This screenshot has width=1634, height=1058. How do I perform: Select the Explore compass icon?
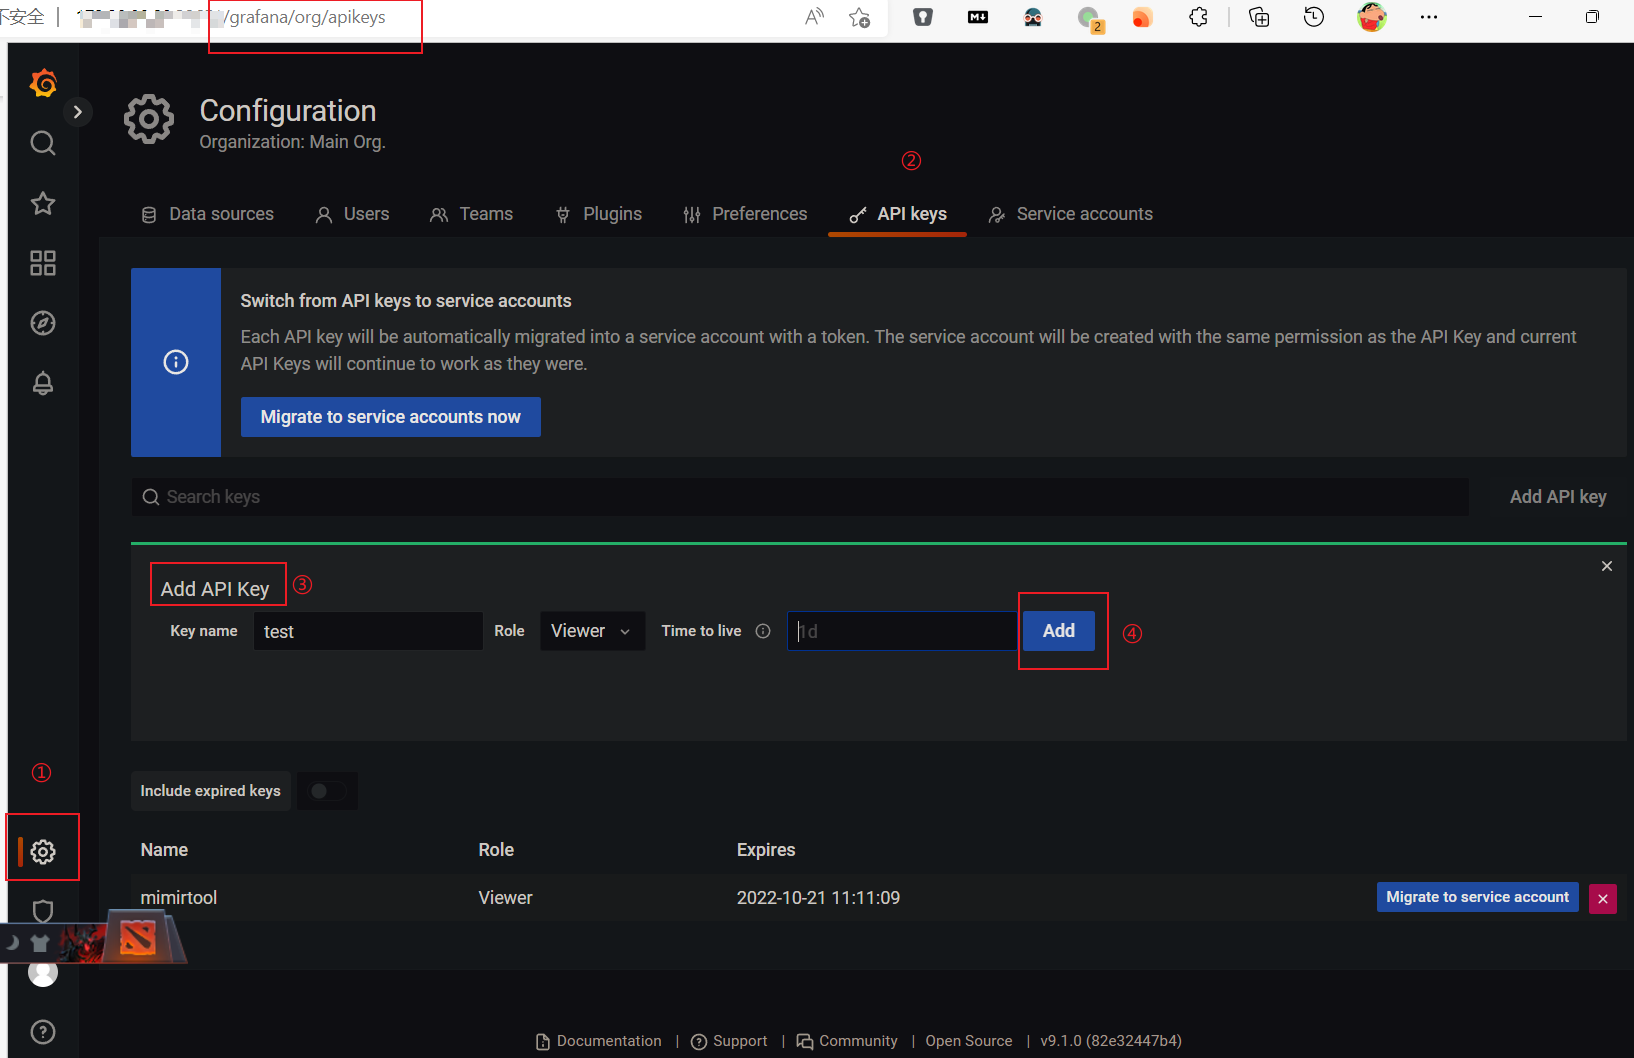[x=42, y=322]
